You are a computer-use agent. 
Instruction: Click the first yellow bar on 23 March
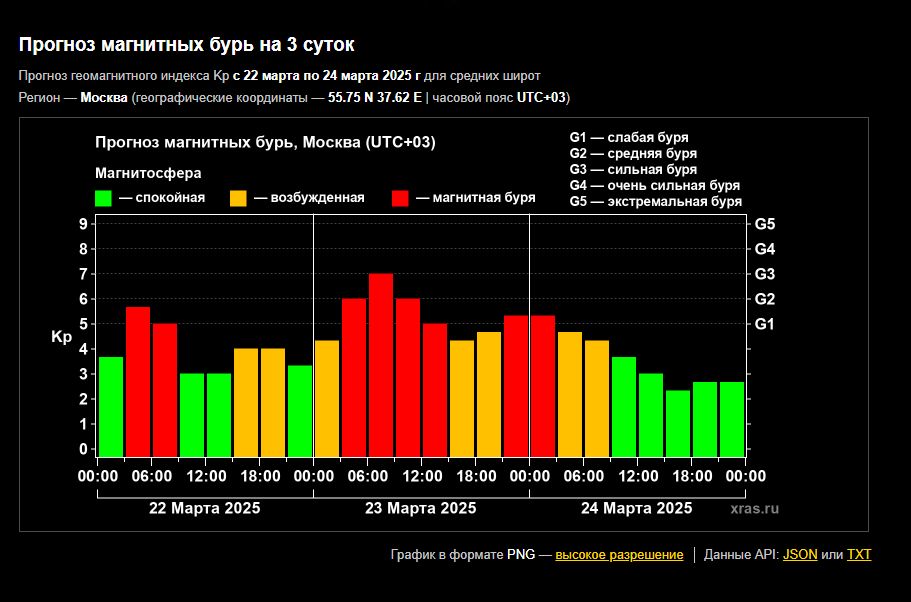click(x=327, y=397)
